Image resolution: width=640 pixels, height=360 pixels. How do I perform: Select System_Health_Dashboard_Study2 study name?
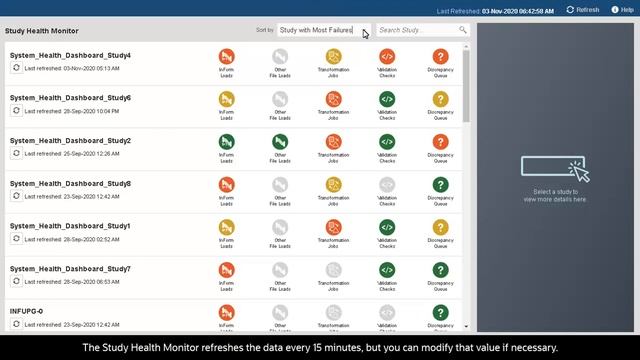click(70, 141)
